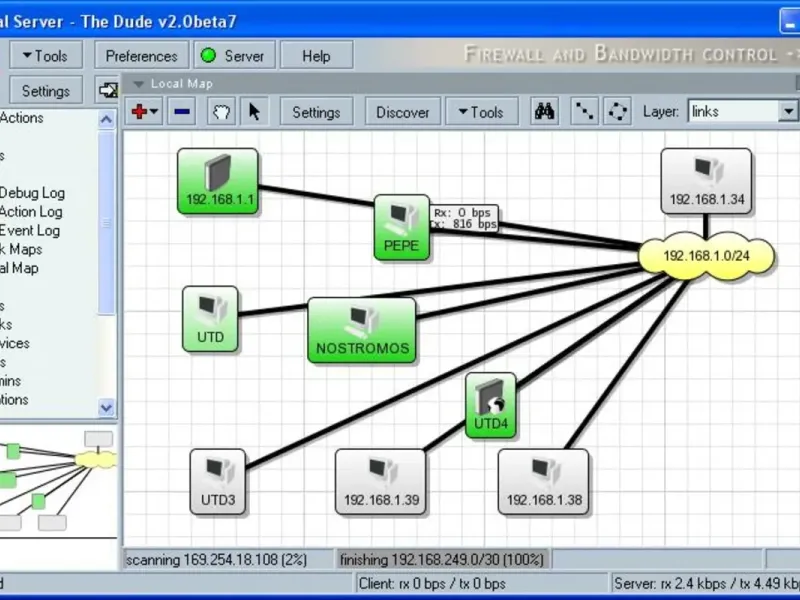Open the Help menu
The height and width of the screenshot is (600, 800).
(x=316, y=56)
